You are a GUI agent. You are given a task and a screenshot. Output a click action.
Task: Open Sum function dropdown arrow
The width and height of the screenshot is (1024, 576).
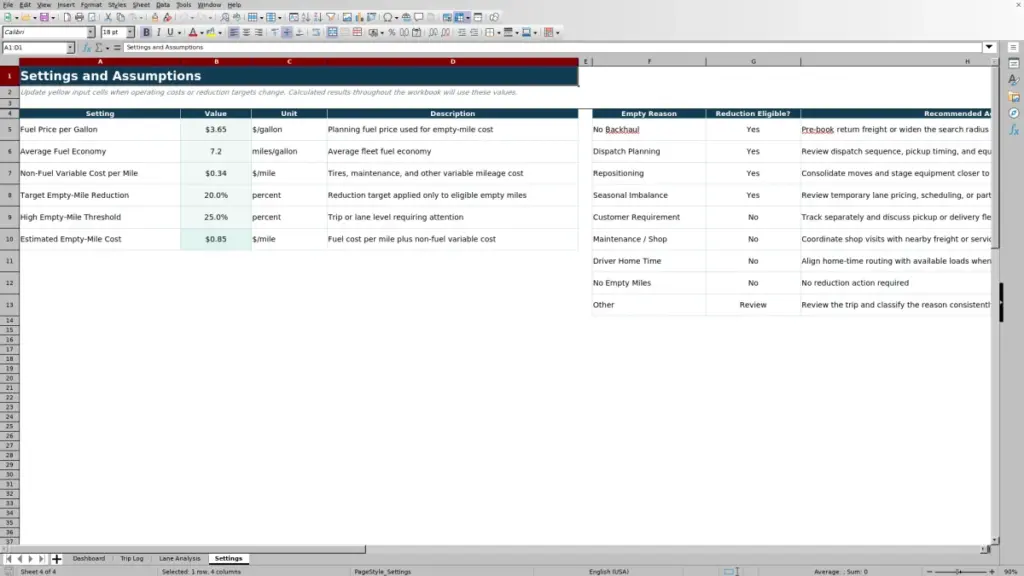pos(108,48)
